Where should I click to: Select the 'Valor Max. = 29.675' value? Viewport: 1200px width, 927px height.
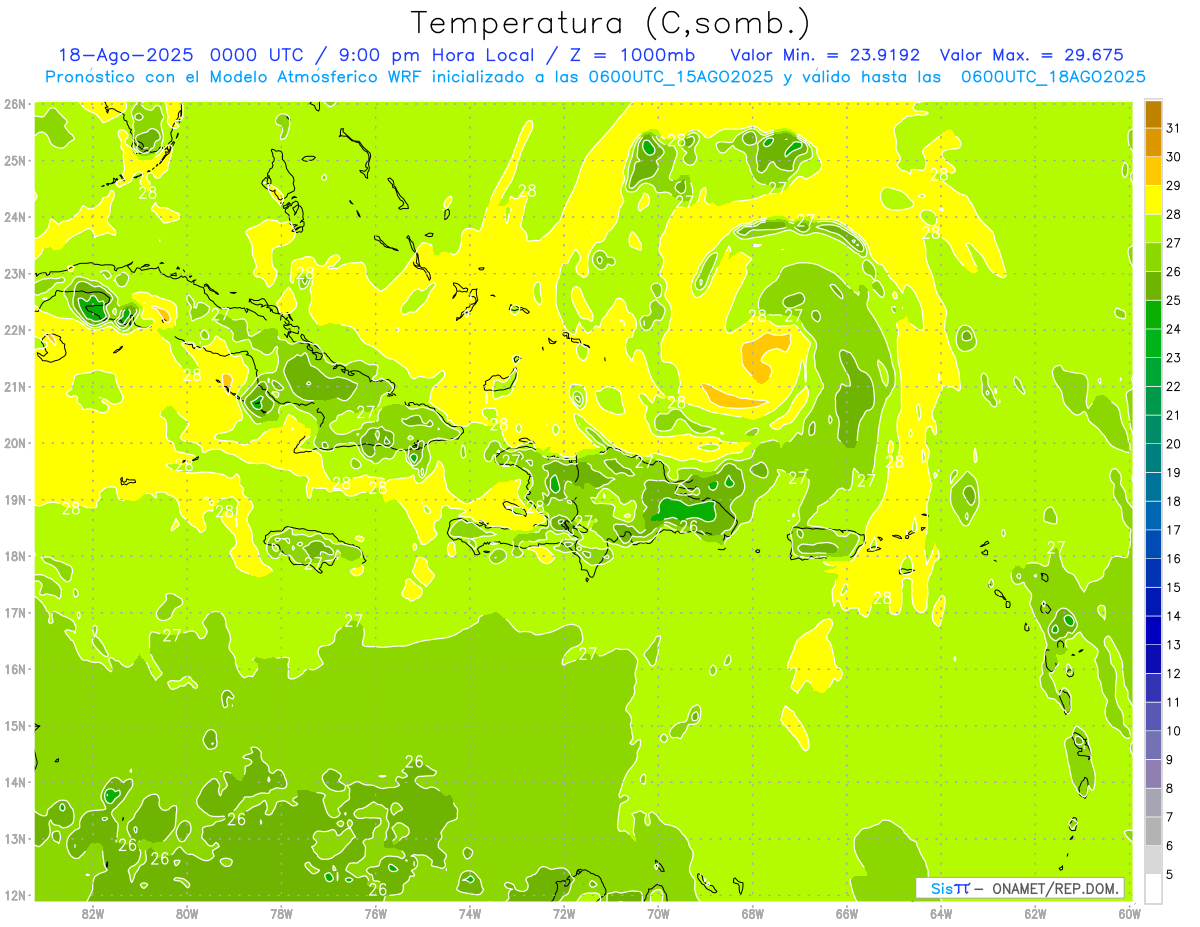pos(1032,55)
